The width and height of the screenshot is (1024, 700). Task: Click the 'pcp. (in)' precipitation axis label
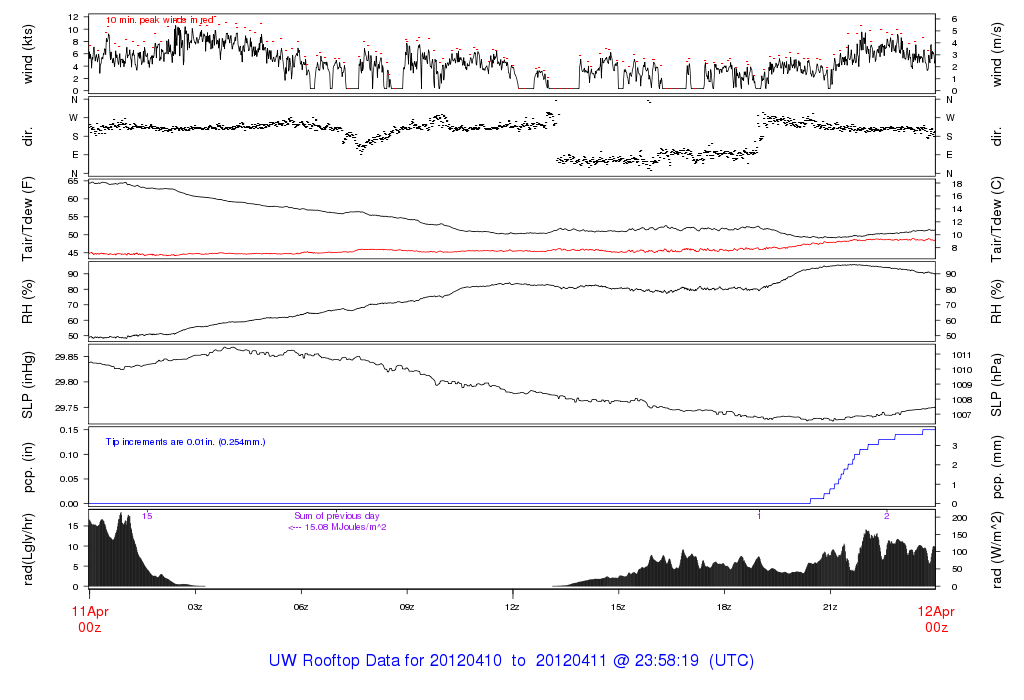pyautogui.click(x=27, y=467)
